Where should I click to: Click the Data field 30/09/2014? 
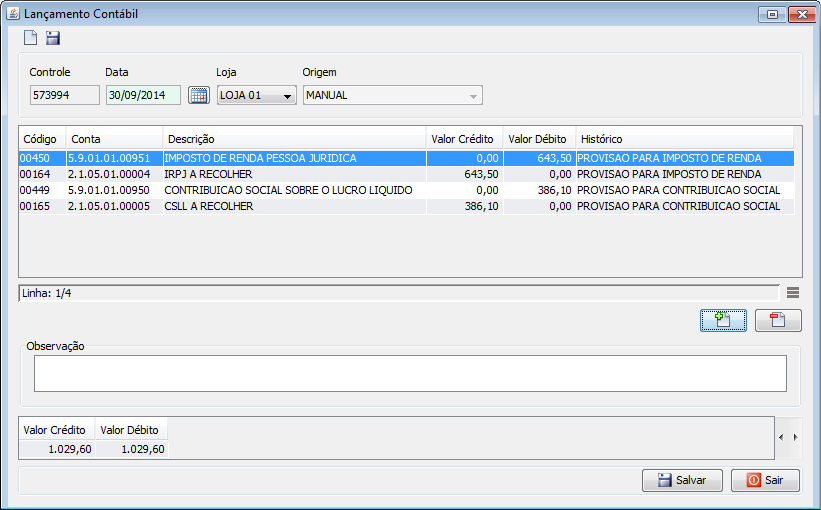143,95
